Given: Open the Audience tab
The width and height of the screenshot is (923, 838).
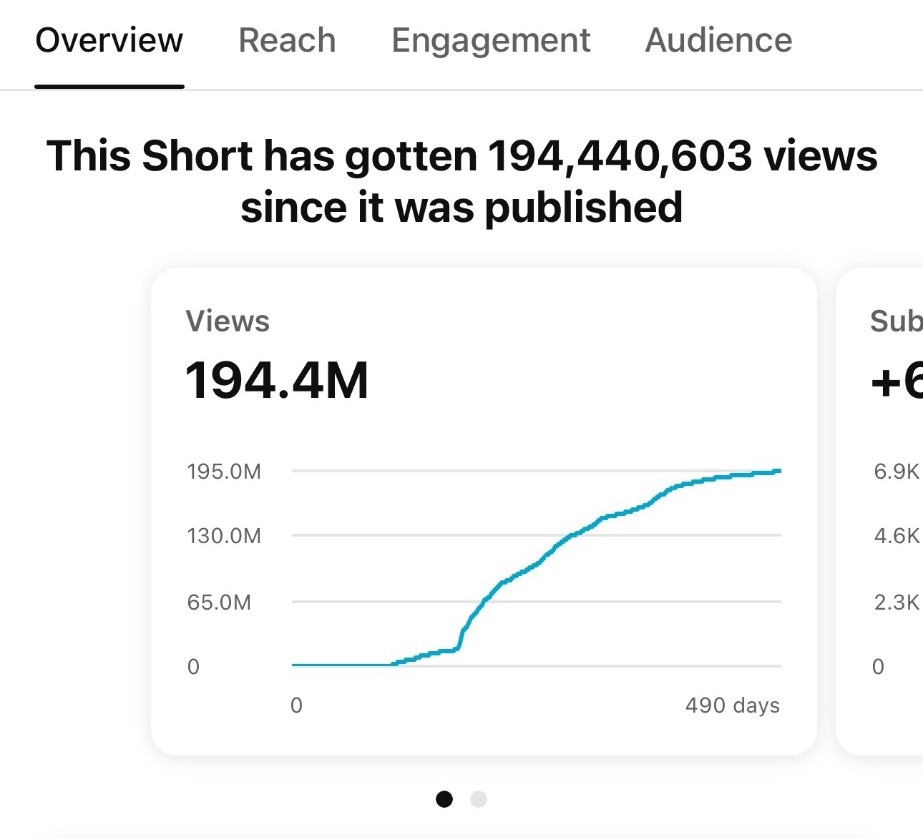Looking at the screenshot, I should tap(719, 41).
